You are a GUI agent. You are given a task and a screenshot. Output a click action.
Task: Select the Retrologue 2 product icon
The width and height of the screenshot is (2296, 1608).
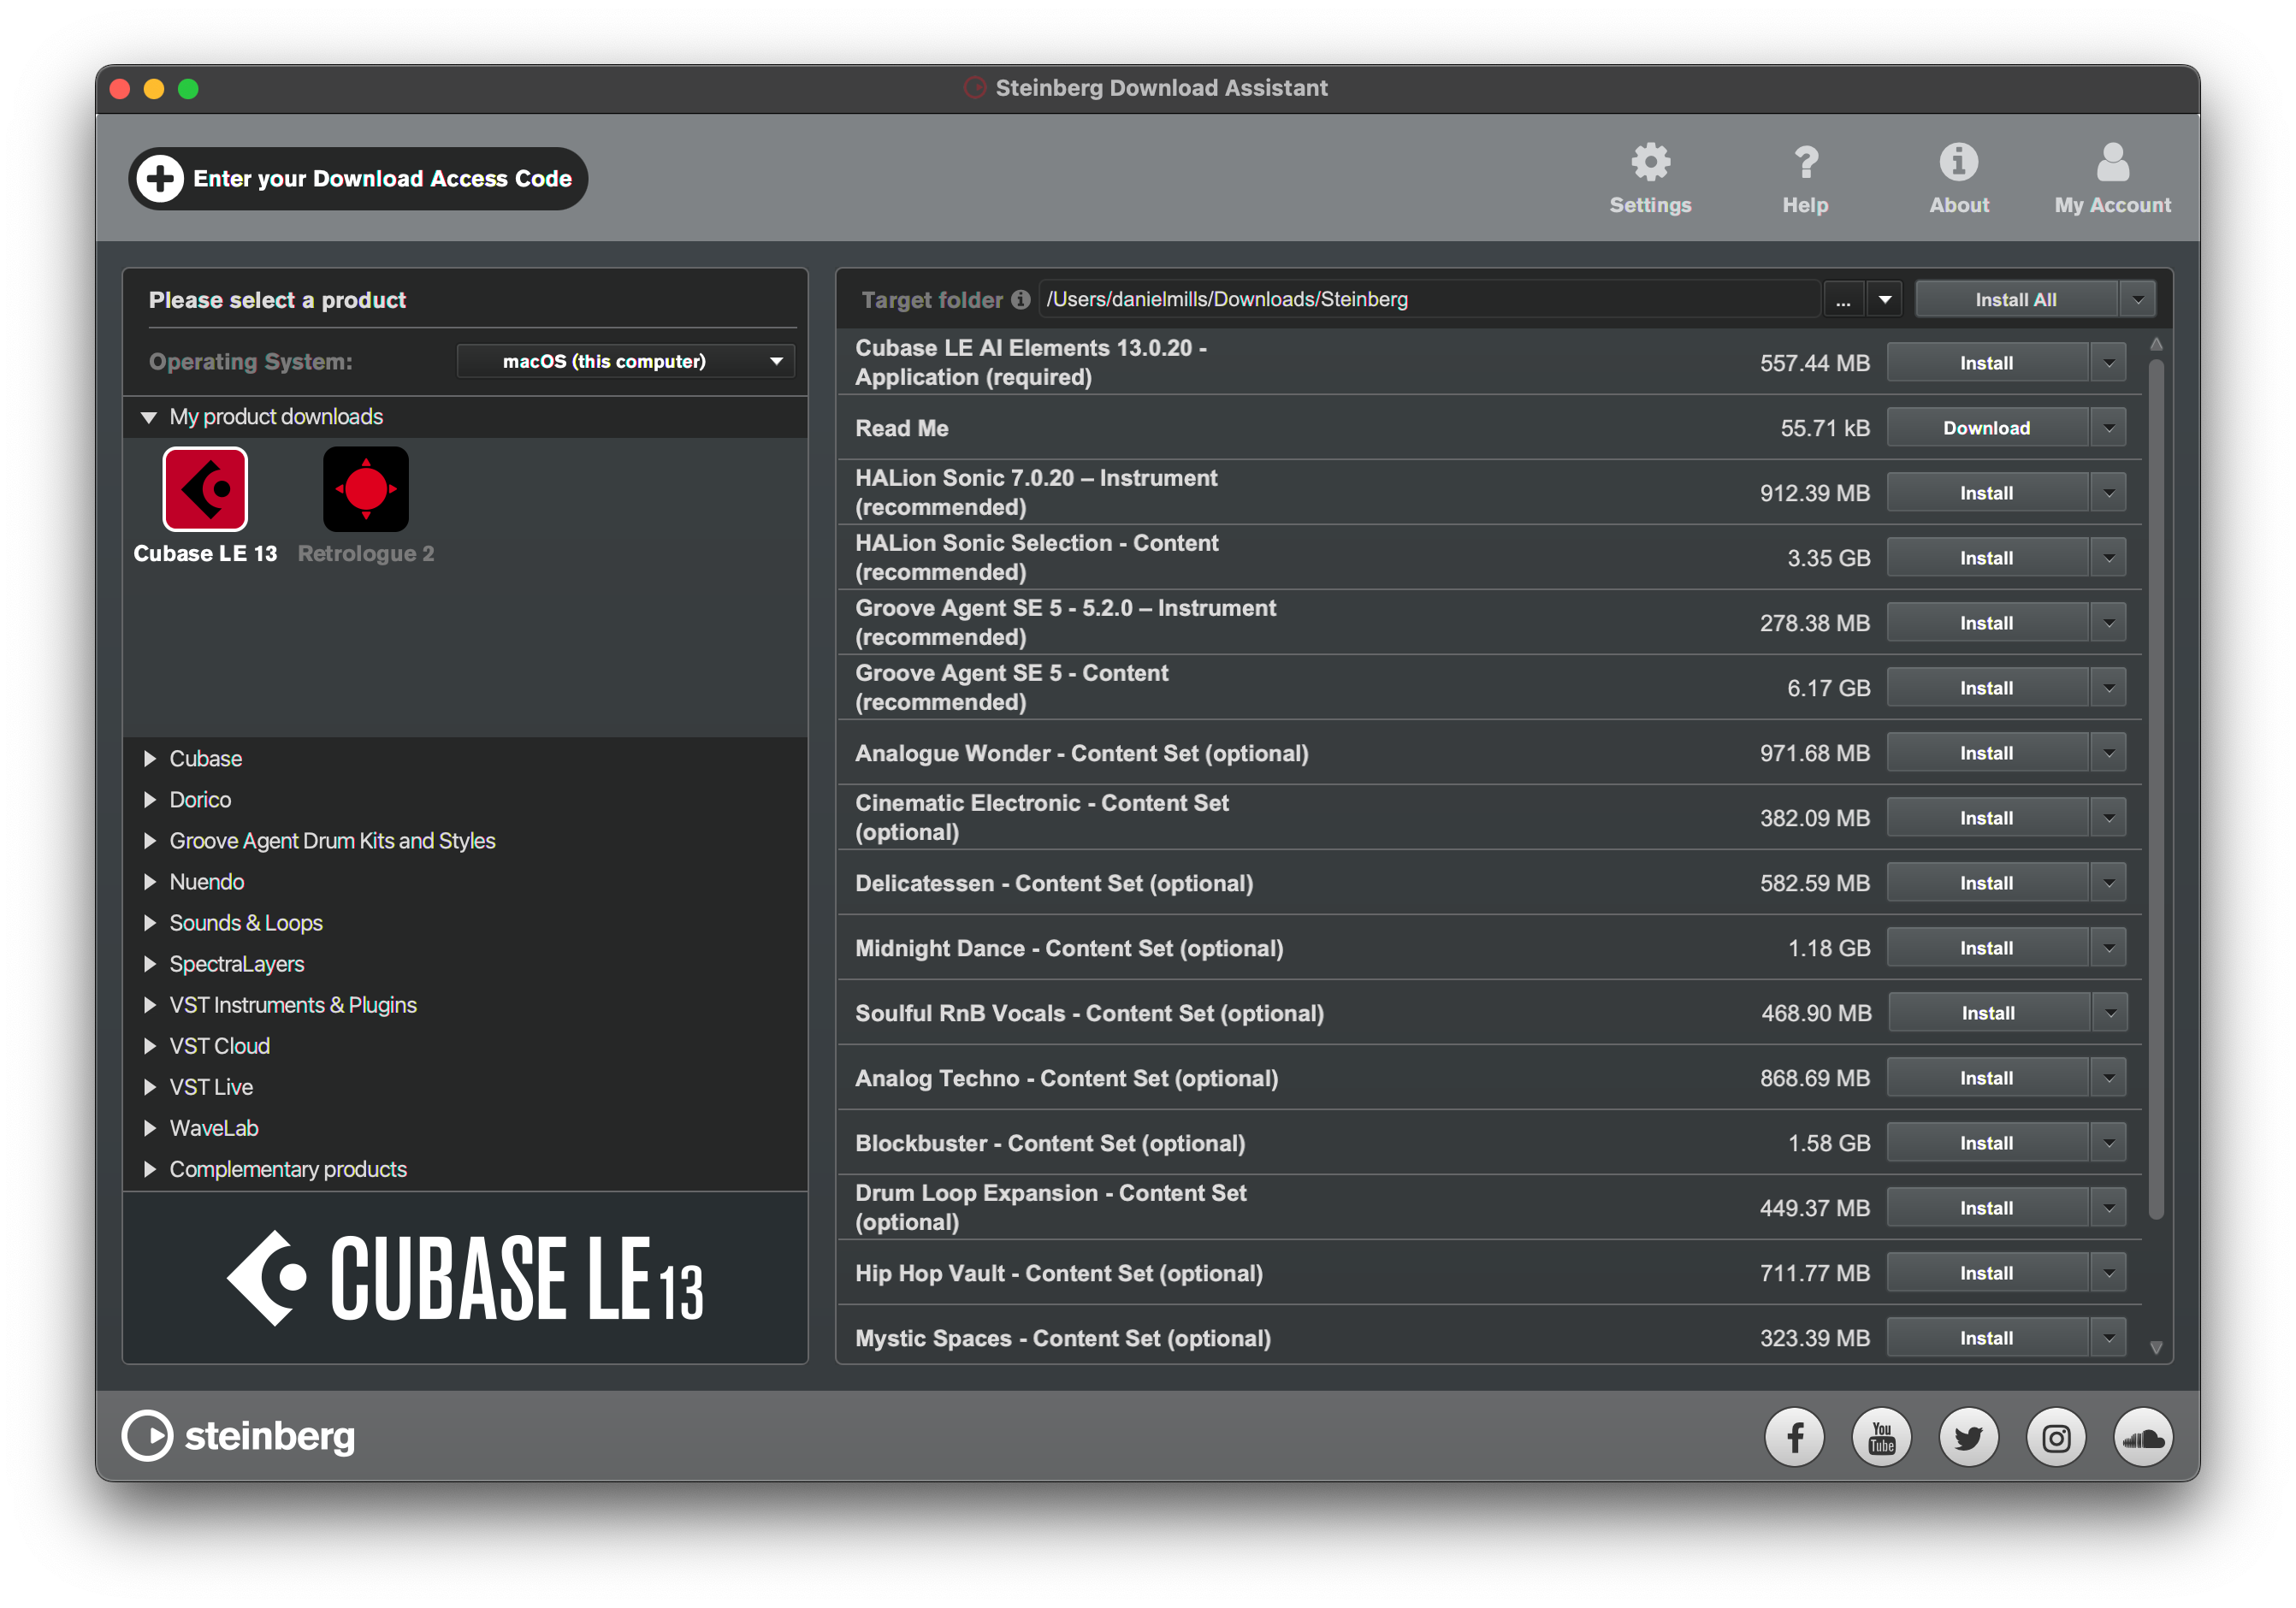coord(366,490)
